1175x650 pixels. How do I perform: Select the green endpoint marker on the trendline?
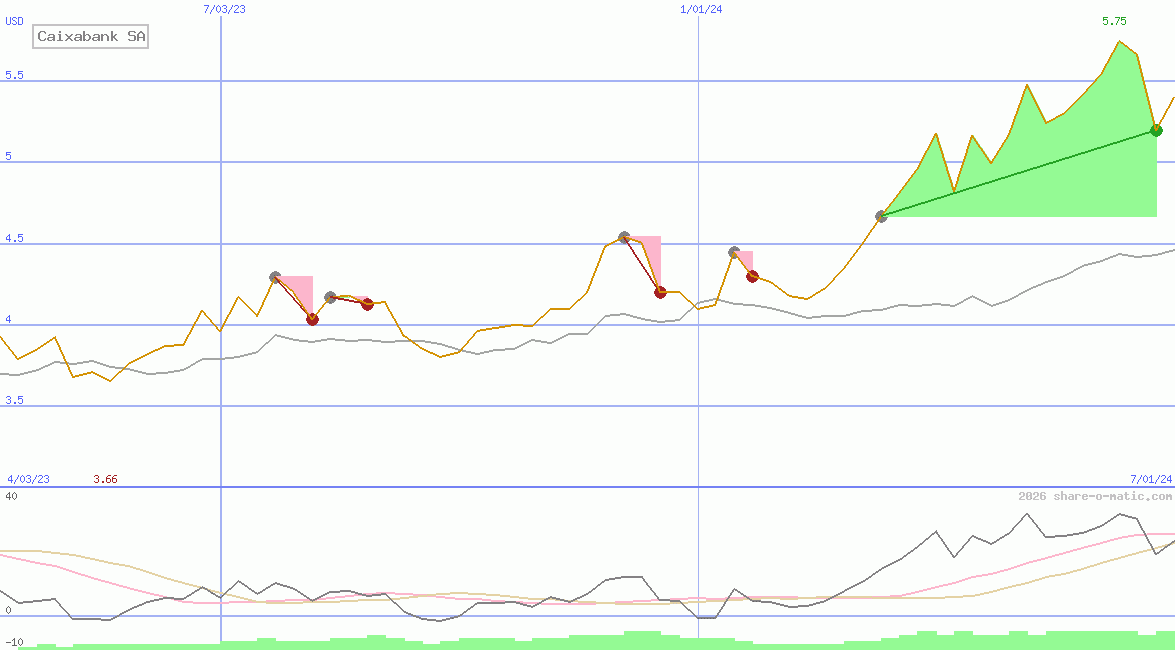1156,130
